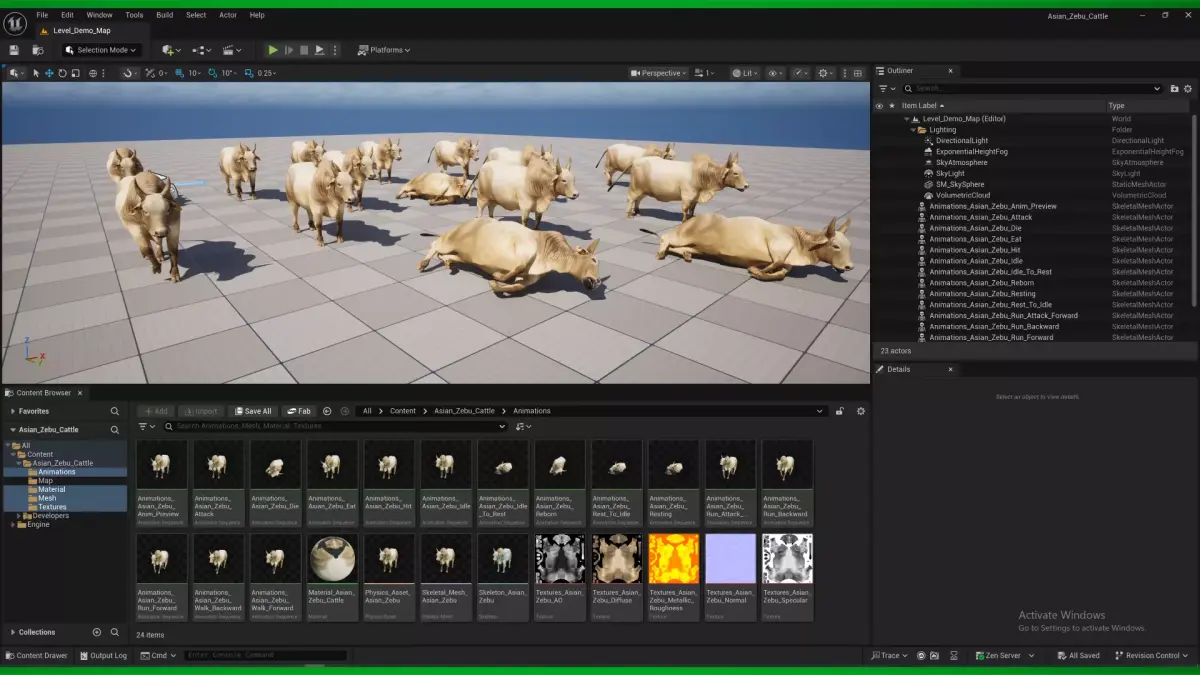This screenshot has height=675, width=1200.
Task: Open the Selection Mode dropdown
Action: pyautogui.click(x=101, y=50)
